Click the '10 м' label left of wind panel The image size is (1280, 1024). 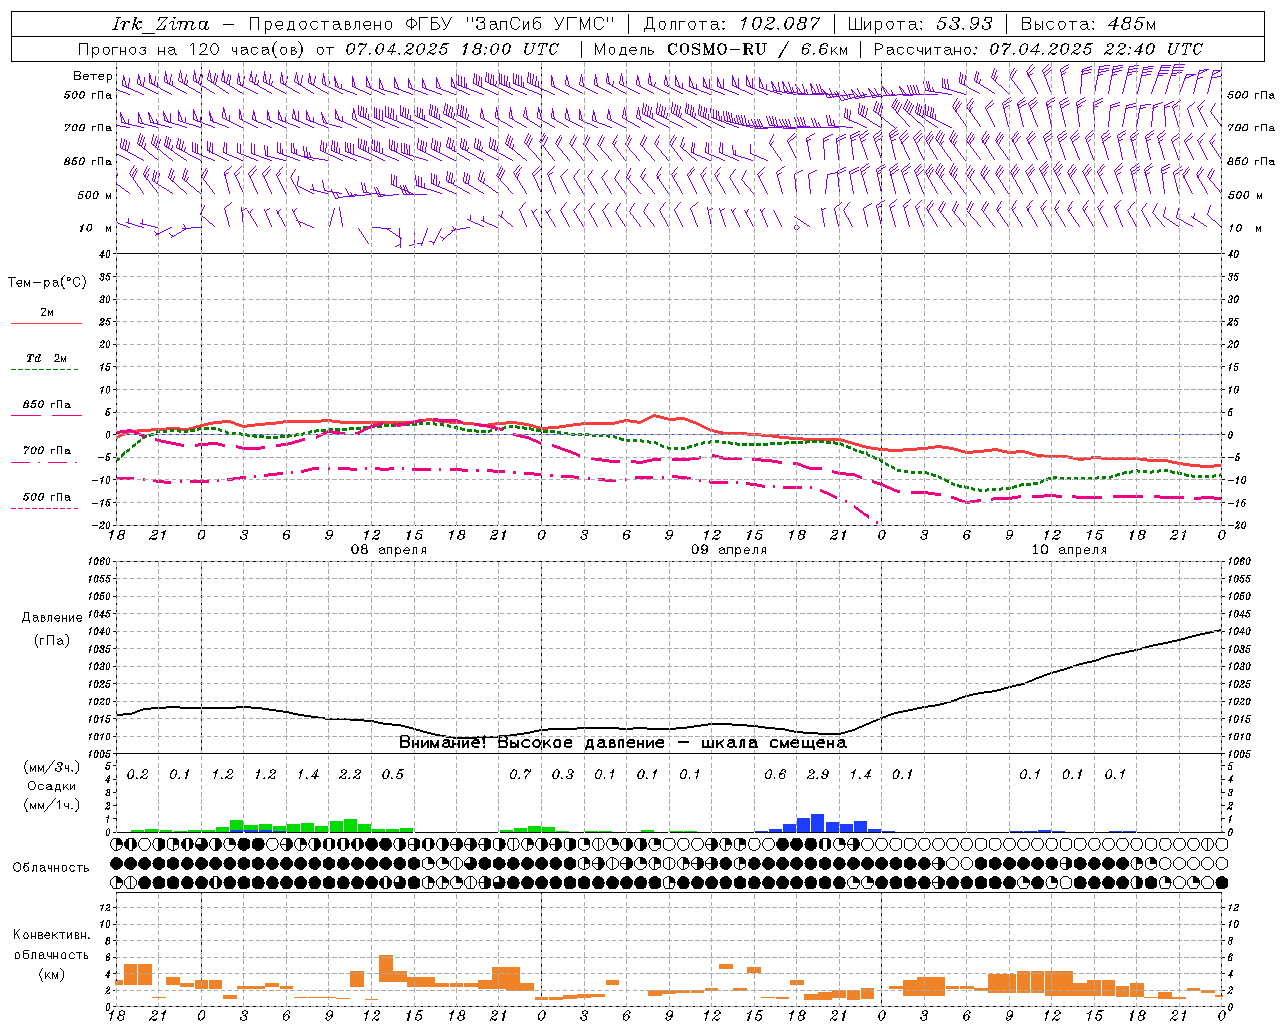(95, 228)
